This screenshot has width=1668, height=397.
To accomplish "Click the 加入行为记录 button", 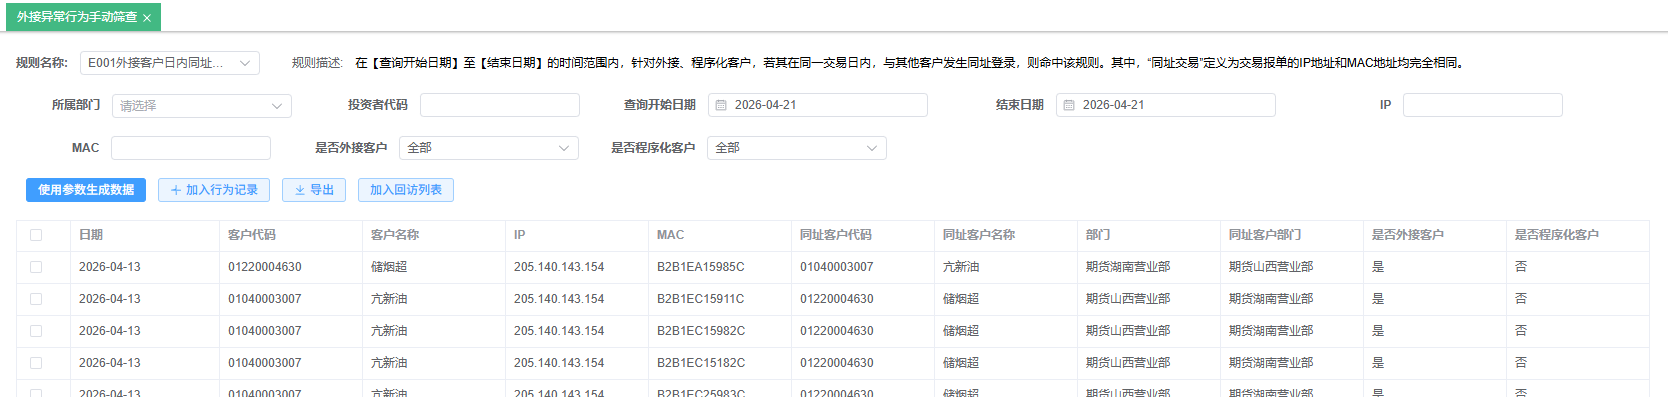I will tap(214, 190).
